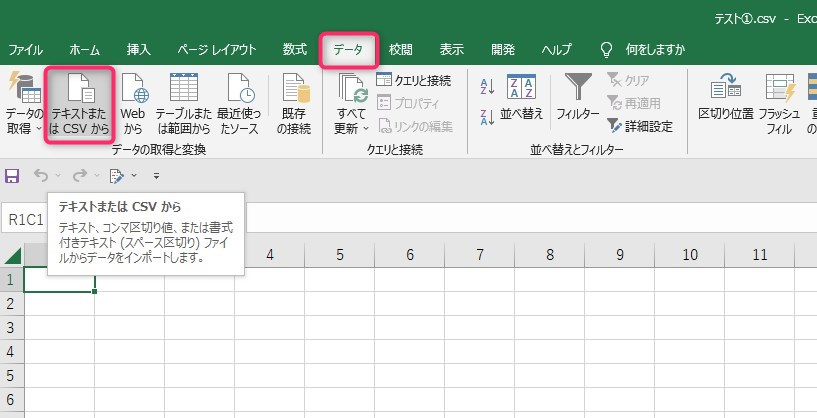Expand the すべて更新 dropdown arrow
Viewport: 817px width, 418px height.
(x=366, y=128)
